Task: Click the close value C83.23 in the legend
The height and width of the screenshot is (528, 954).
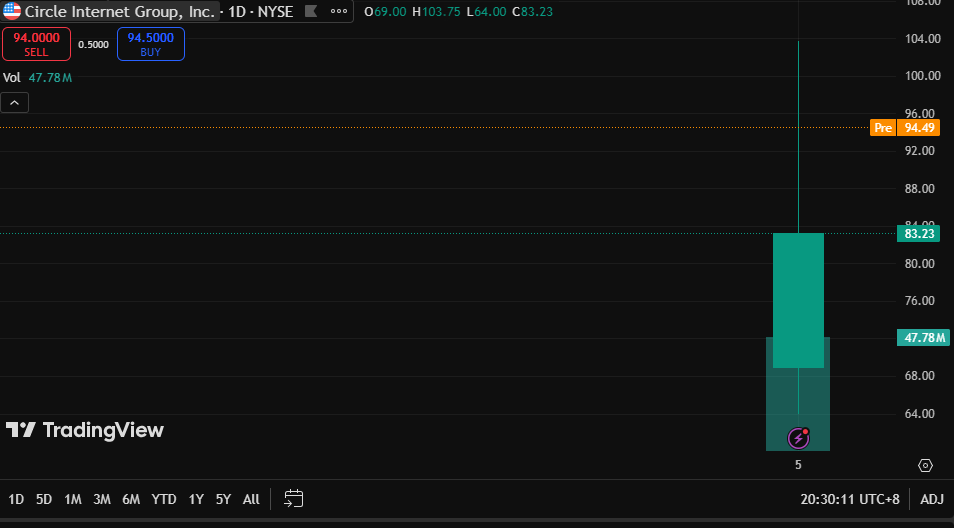Action: (532, 12)
